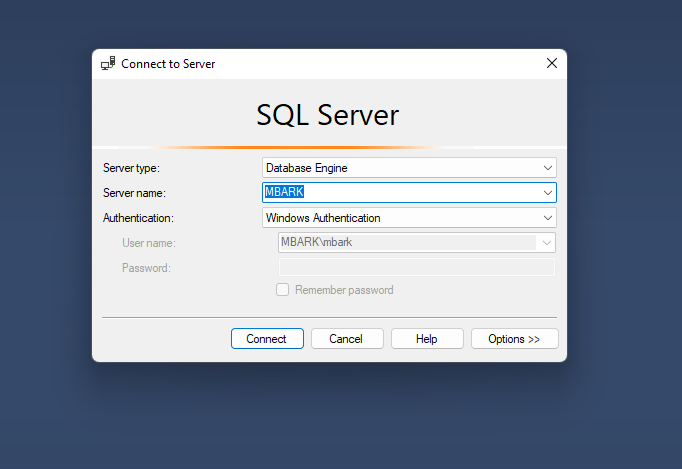Expand the Authentication dropdown arrow
Screen dimensions: 682x469
click(x=547, y=218)
